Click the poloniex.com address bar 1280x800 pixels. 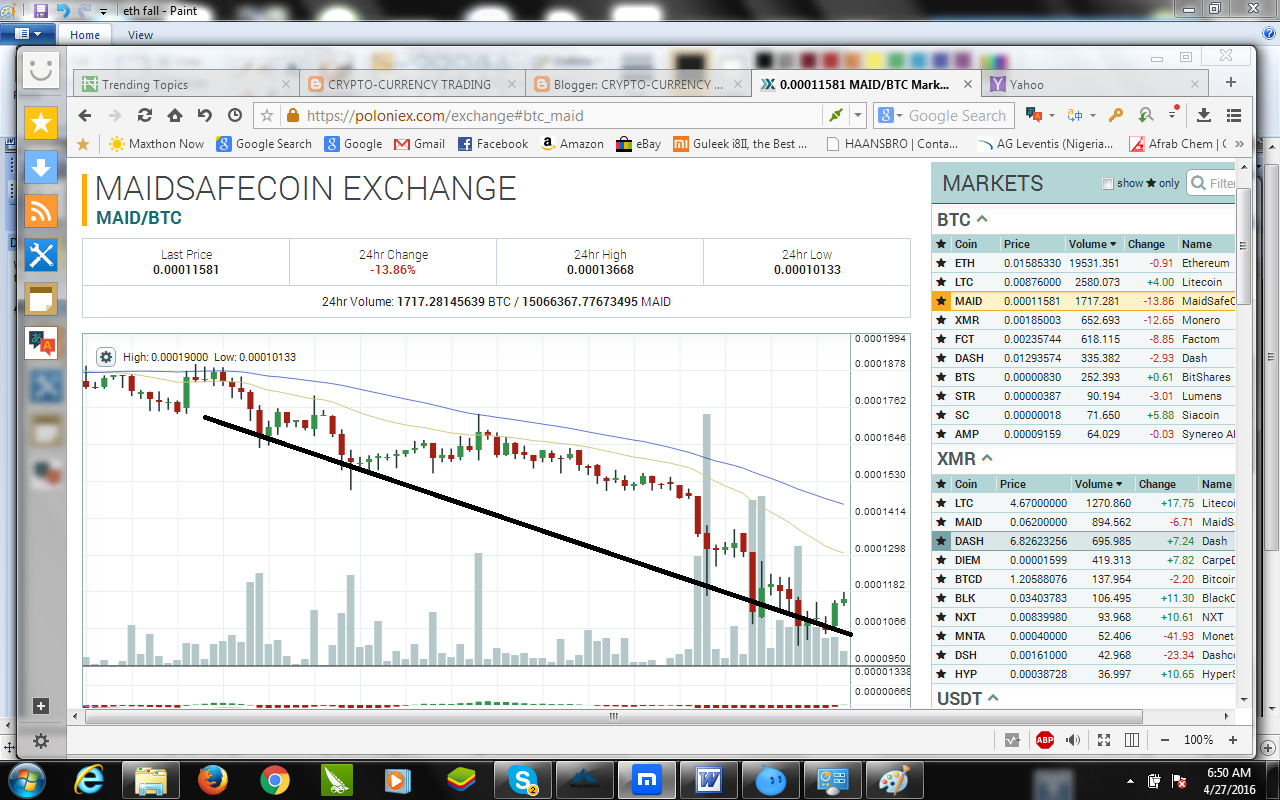coord(560,116)
